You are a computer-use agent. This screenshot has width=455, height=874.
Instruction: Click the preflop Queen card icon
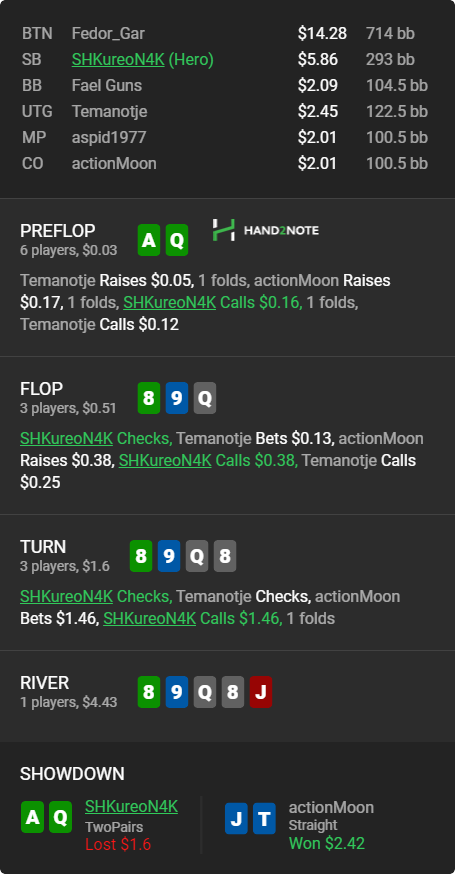(x=177, y=240)
